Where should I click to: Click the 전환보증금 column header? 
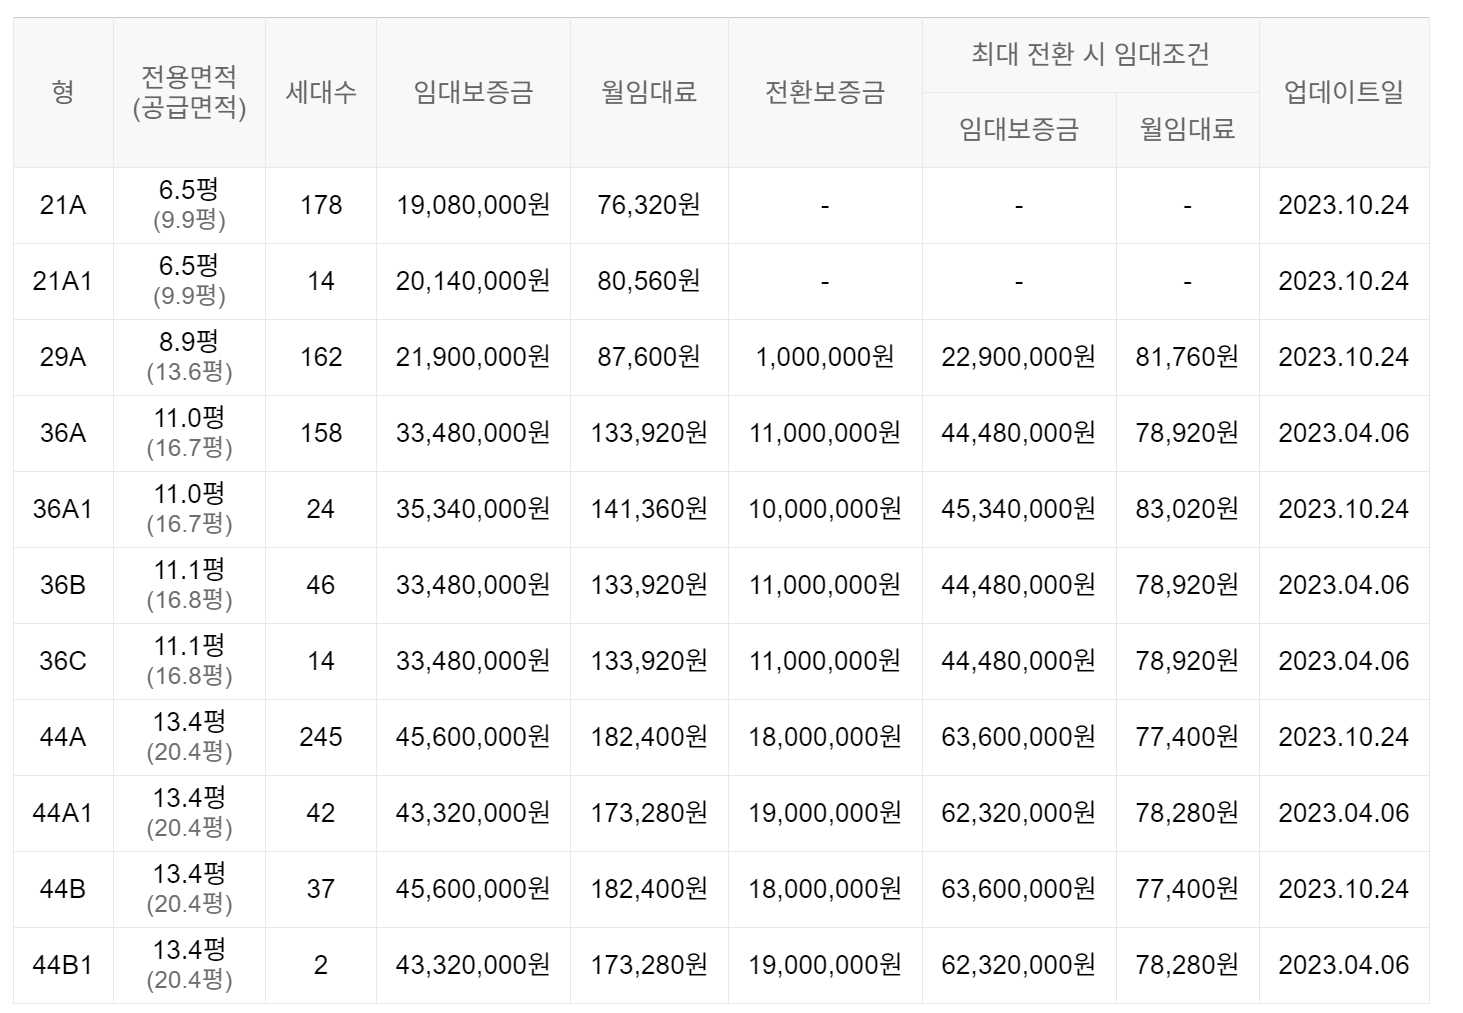tap(825, 92)
